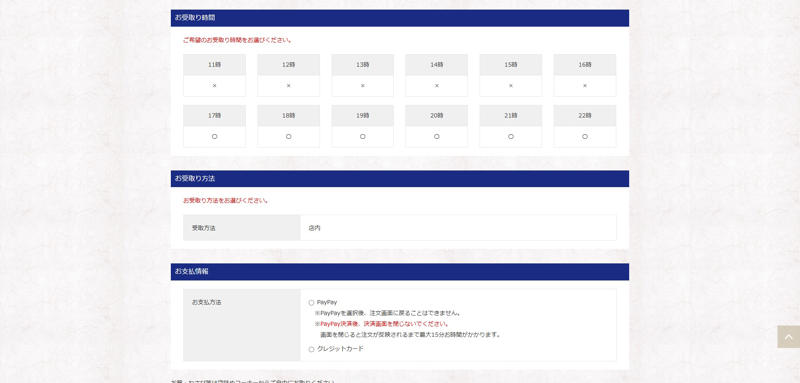Click the unavailable 13時 time slot
Image resolution: width=800 pixels, height=383 pixels.
pyautogui.click(x=362, y=75)
